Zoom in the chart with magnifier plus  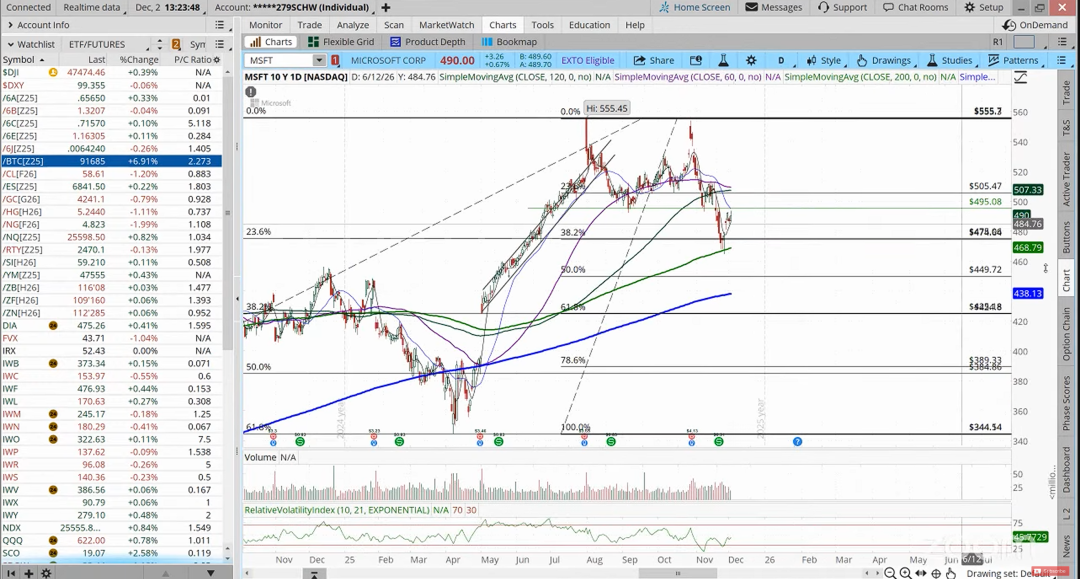905,573
